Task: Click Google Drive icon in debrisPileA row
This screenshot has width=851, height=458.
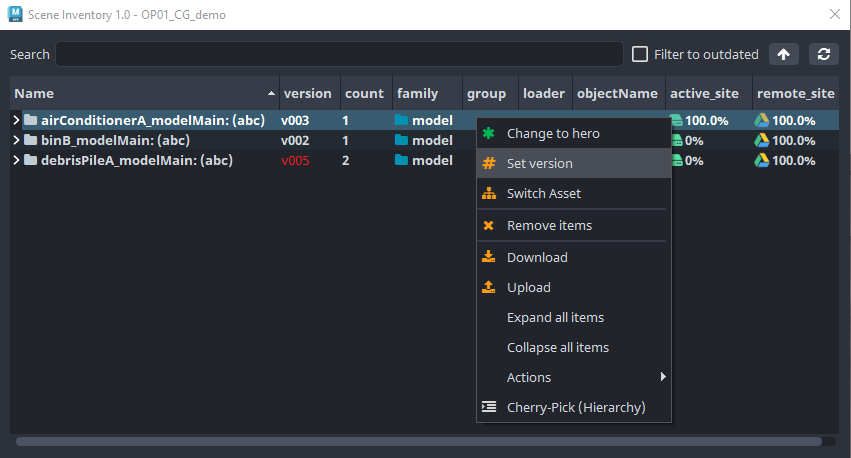Action: tap(762, 161)
